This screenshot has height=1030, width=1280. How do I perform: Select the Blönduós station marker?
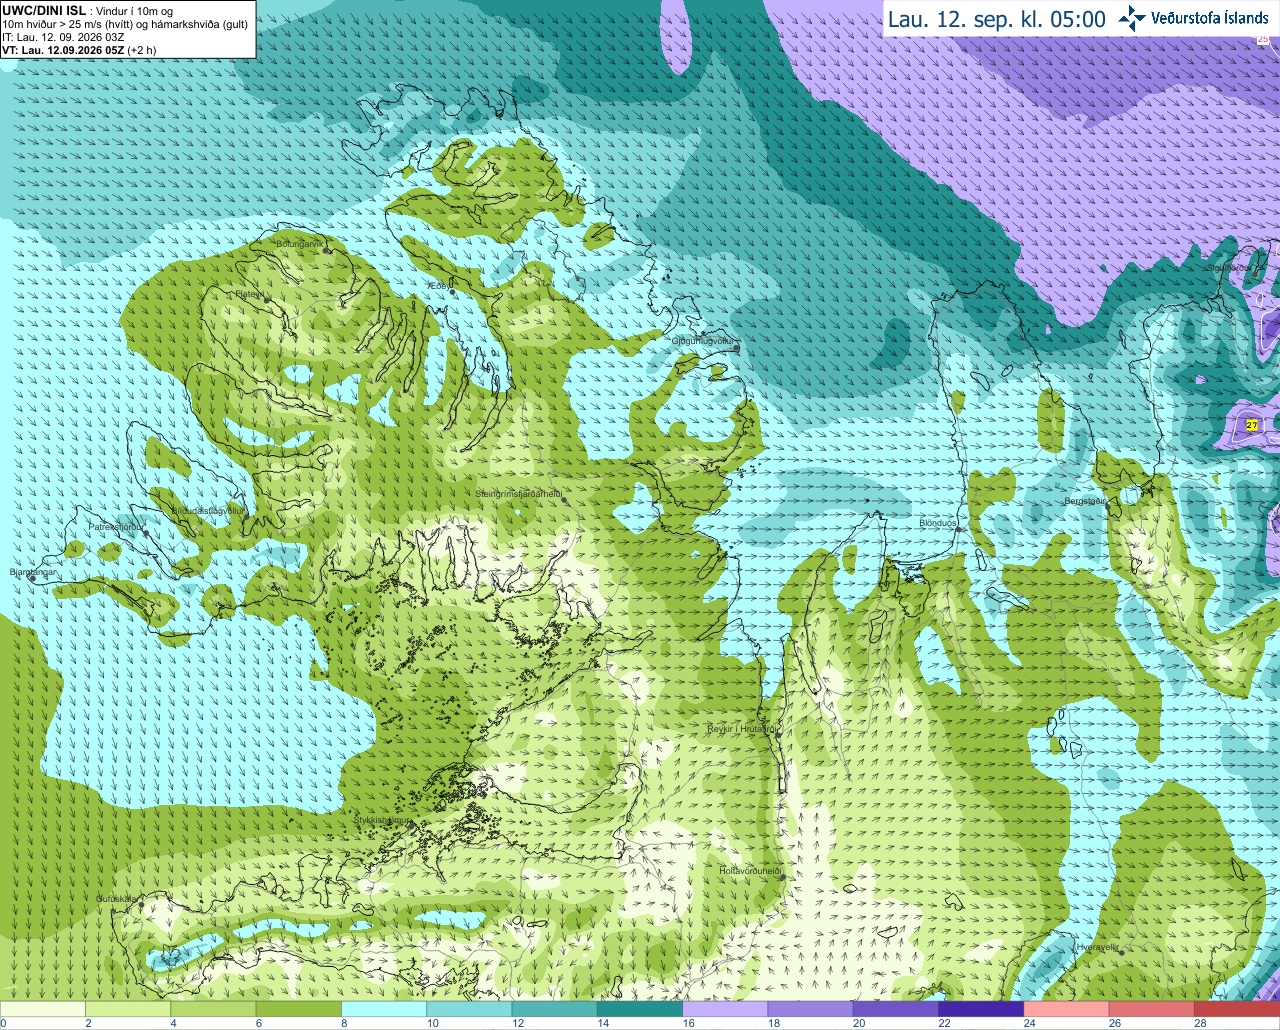[958, 530]
